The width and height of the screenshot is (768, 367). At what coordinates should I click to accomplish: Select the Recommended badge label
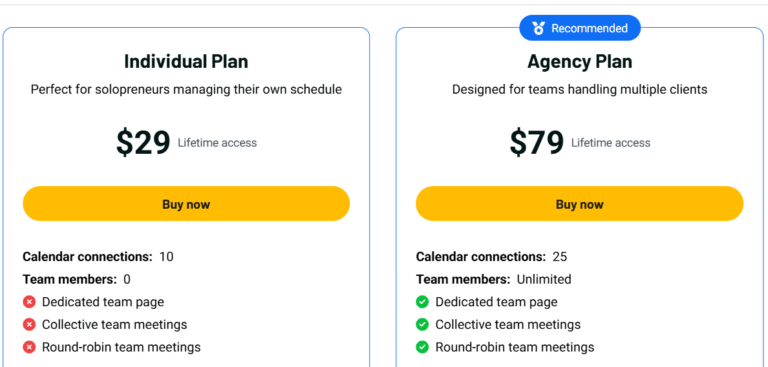[589, 28]
